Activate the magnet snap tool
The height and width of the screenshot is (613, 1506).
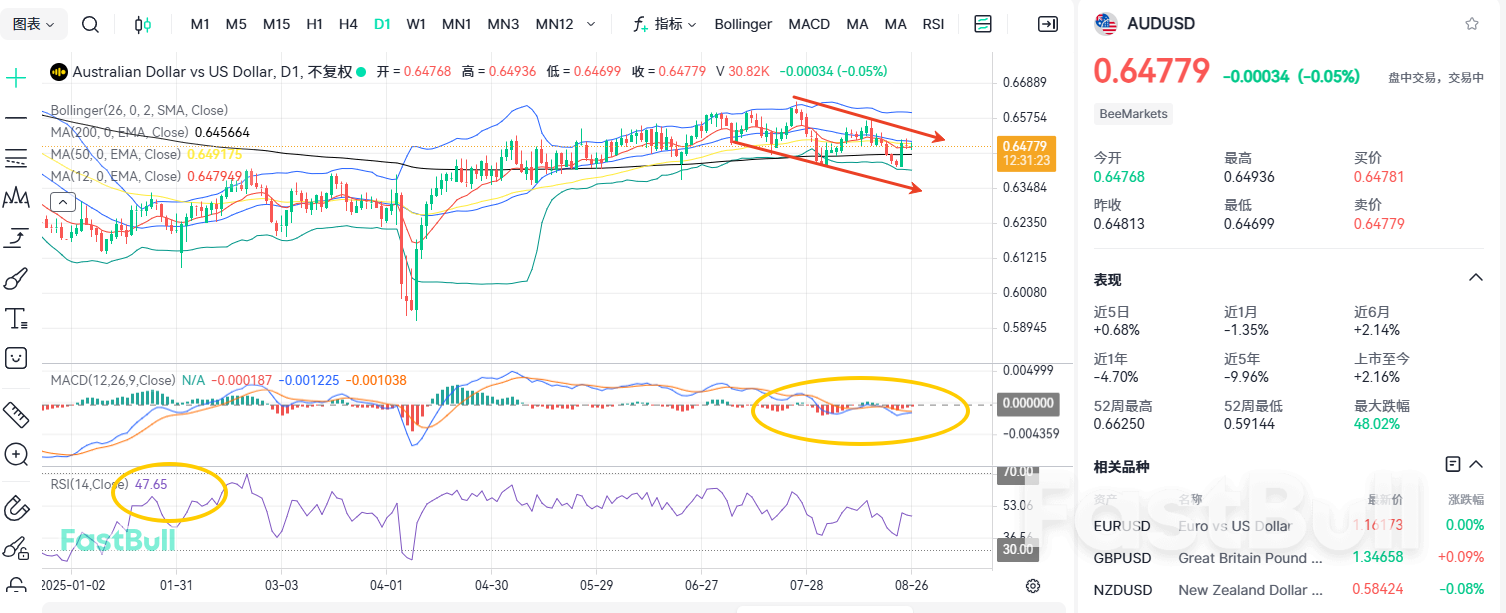tap(16, 508)
